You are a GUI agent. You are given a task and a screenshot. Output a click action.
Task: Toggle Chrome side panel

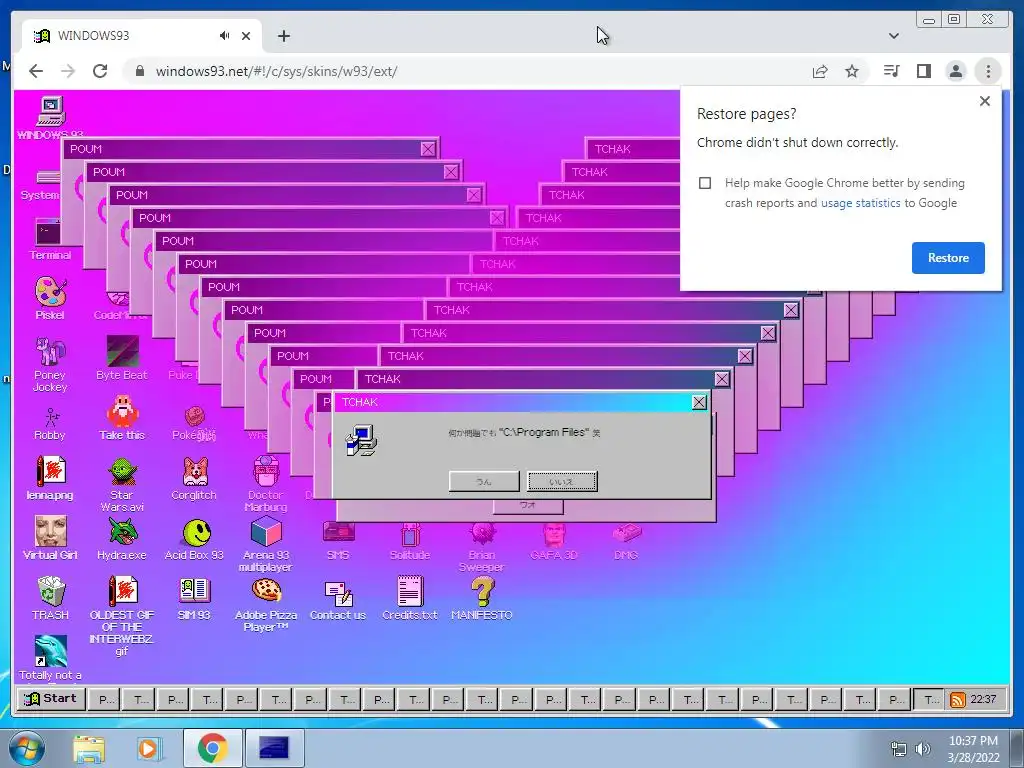pyautogui.click(x=923, y=71)
